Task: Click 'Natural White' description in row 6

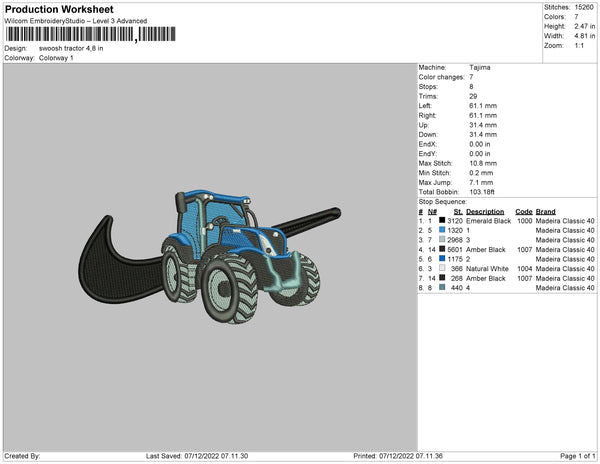Action: [x=488, y=269]
